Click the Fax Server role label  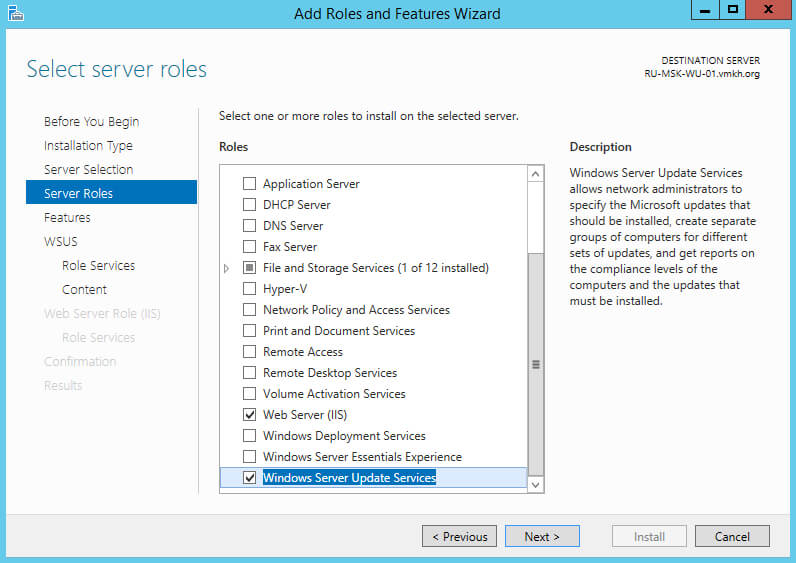(290, 247)
